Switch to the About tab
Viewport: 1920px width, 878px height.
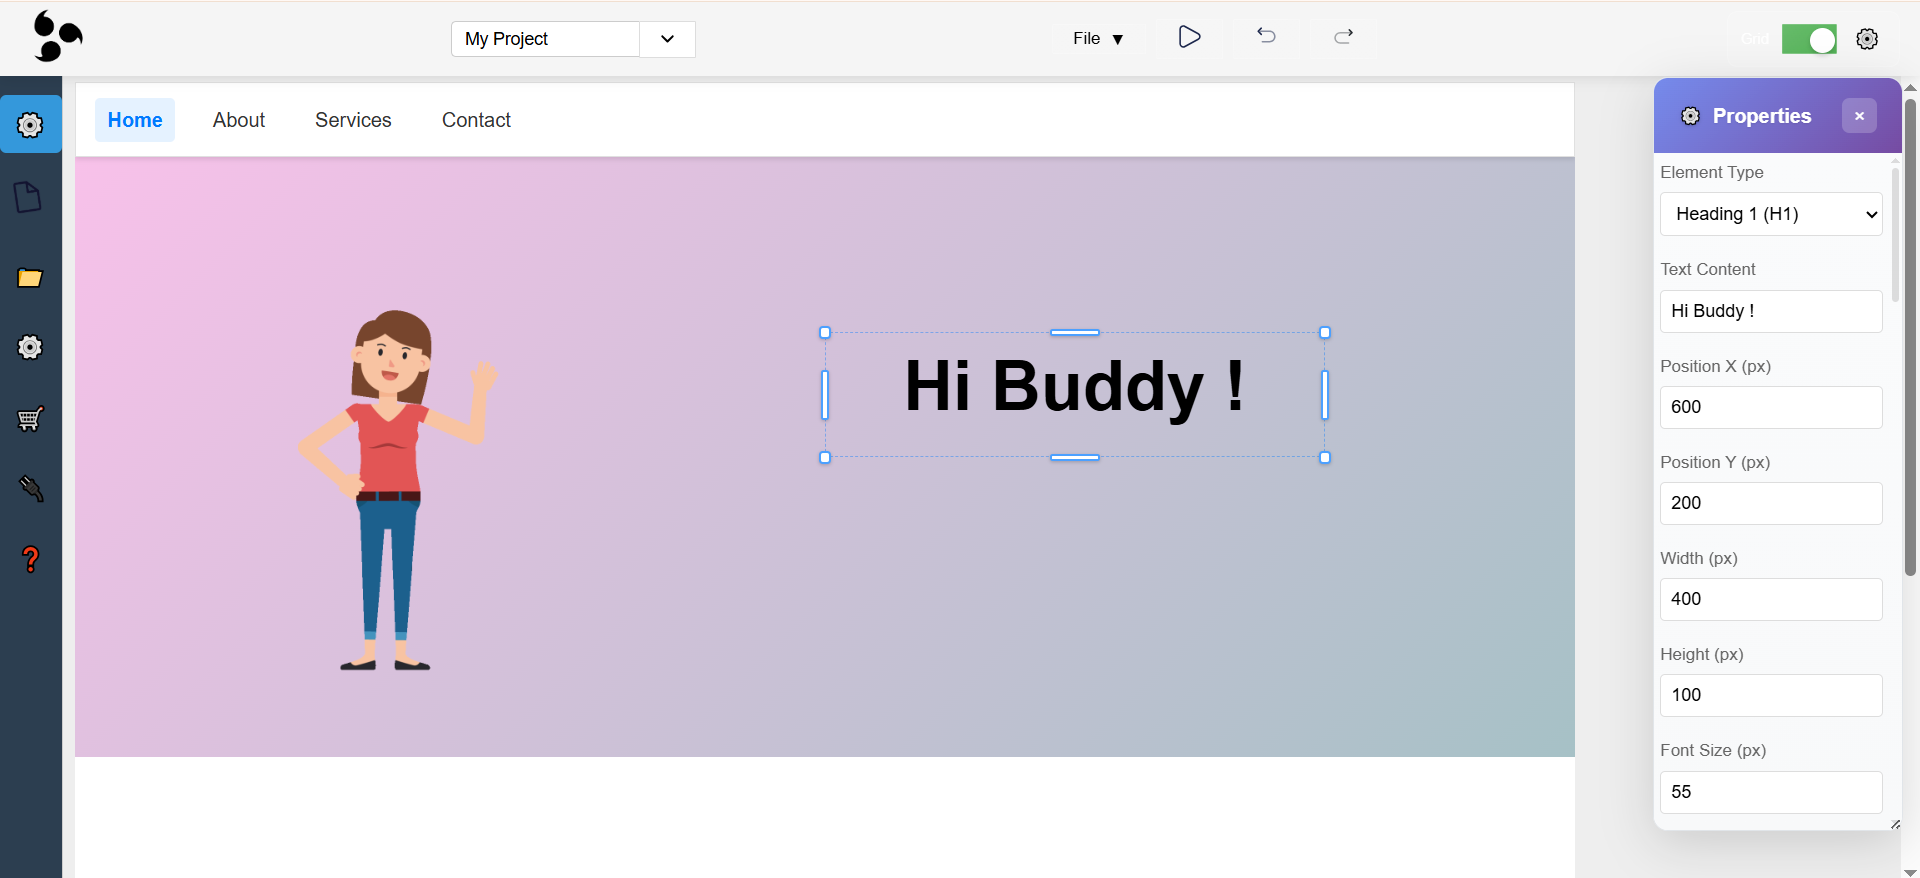[238, 120]
